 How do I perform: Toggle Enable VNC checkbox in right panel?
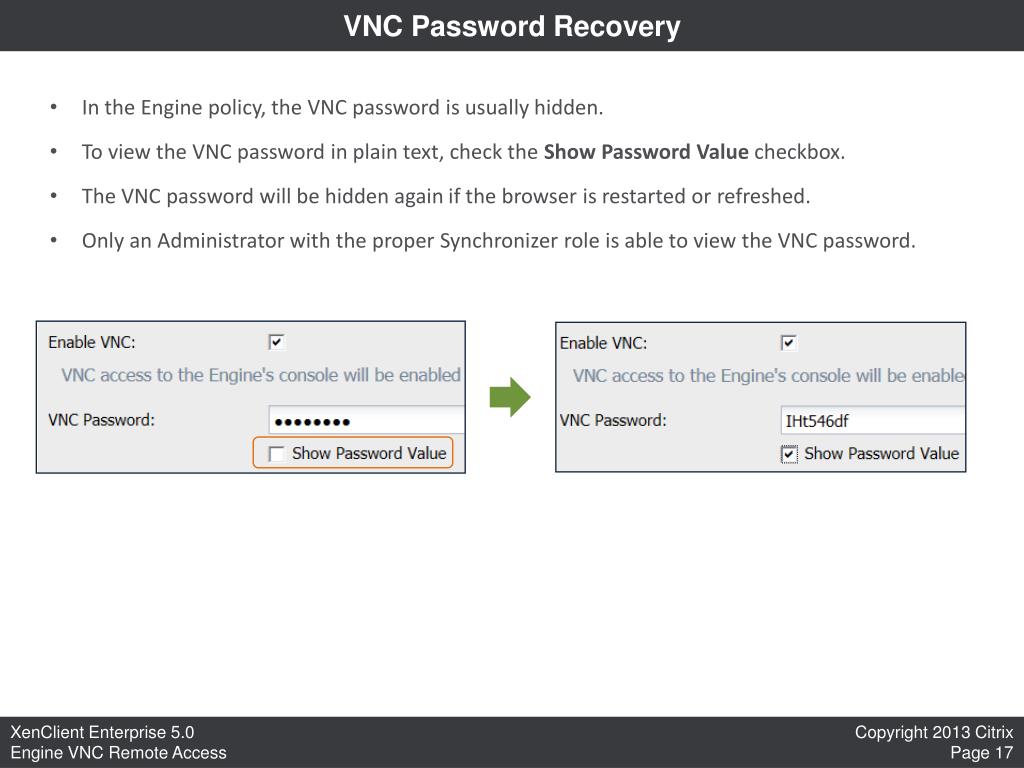click(788, 343)
